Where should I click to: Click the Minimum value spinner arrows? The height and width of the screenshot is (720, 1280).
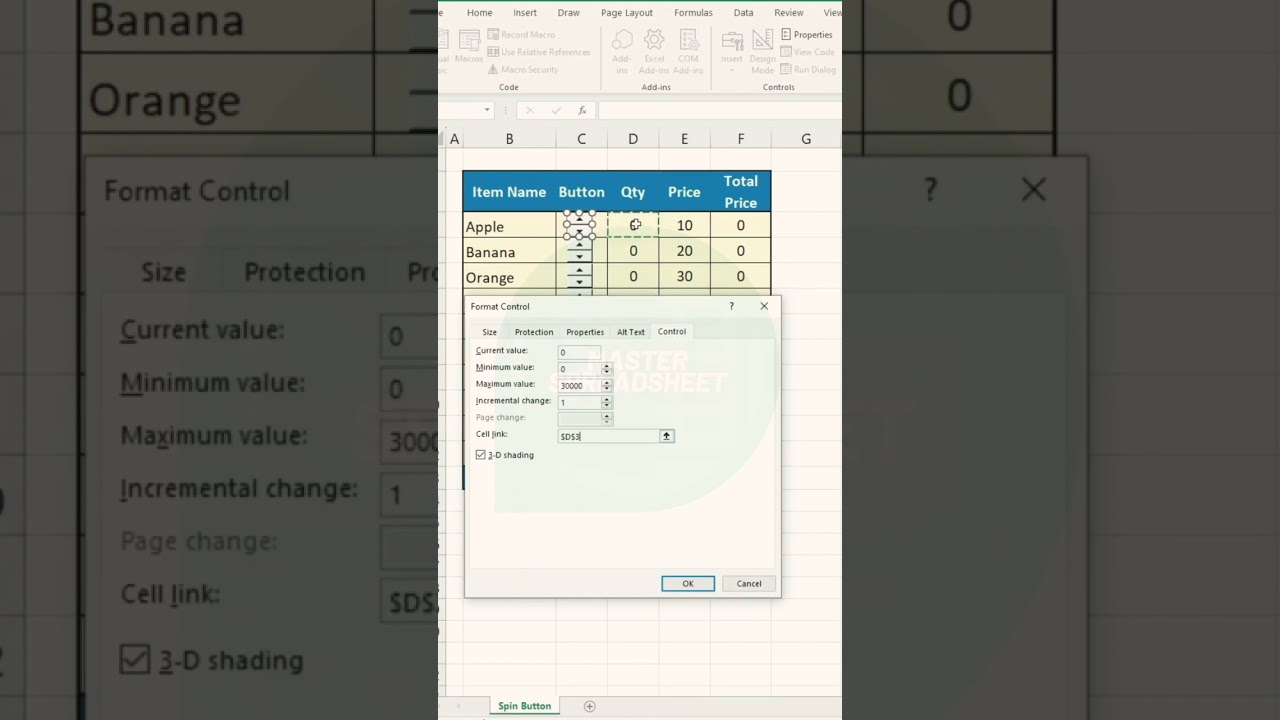coord(606,369)
